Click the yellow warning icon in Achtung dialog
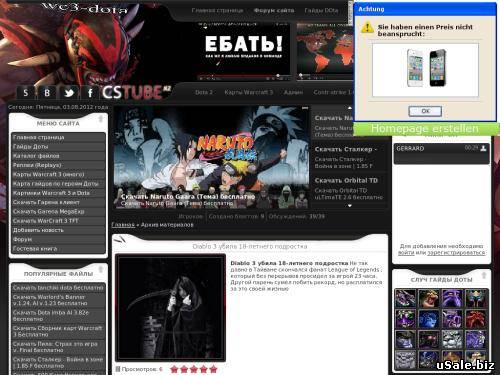This screenshot has height=375, width=500. point(367,27)
